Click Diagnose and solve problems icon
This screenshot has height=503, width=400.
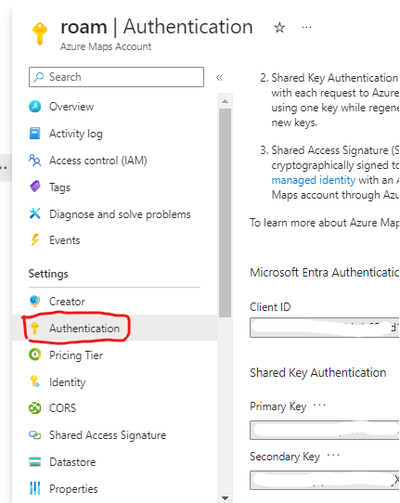coord(35,214)
